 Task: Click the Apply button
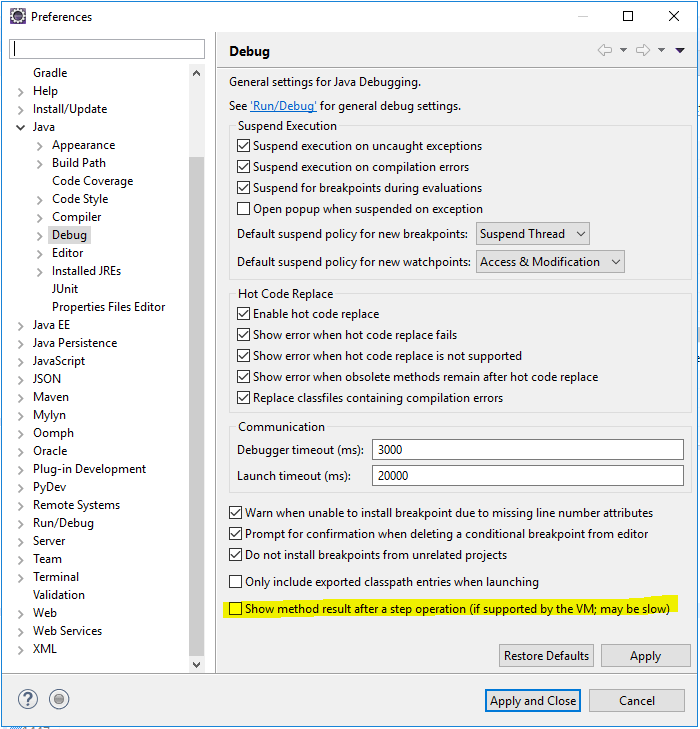point(646,656)
